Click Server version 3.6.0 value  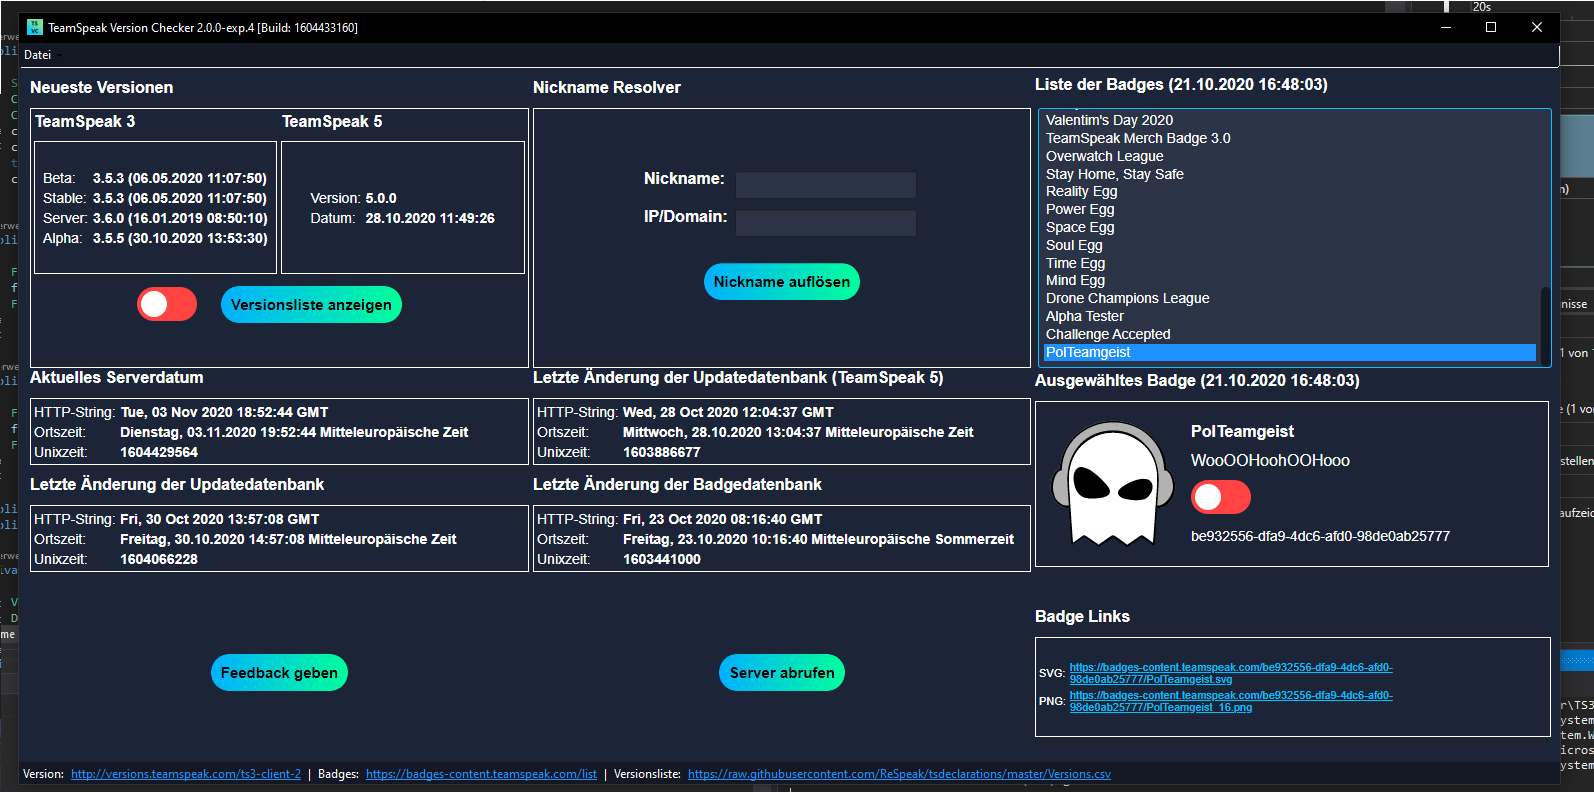[x=180, y=218]
